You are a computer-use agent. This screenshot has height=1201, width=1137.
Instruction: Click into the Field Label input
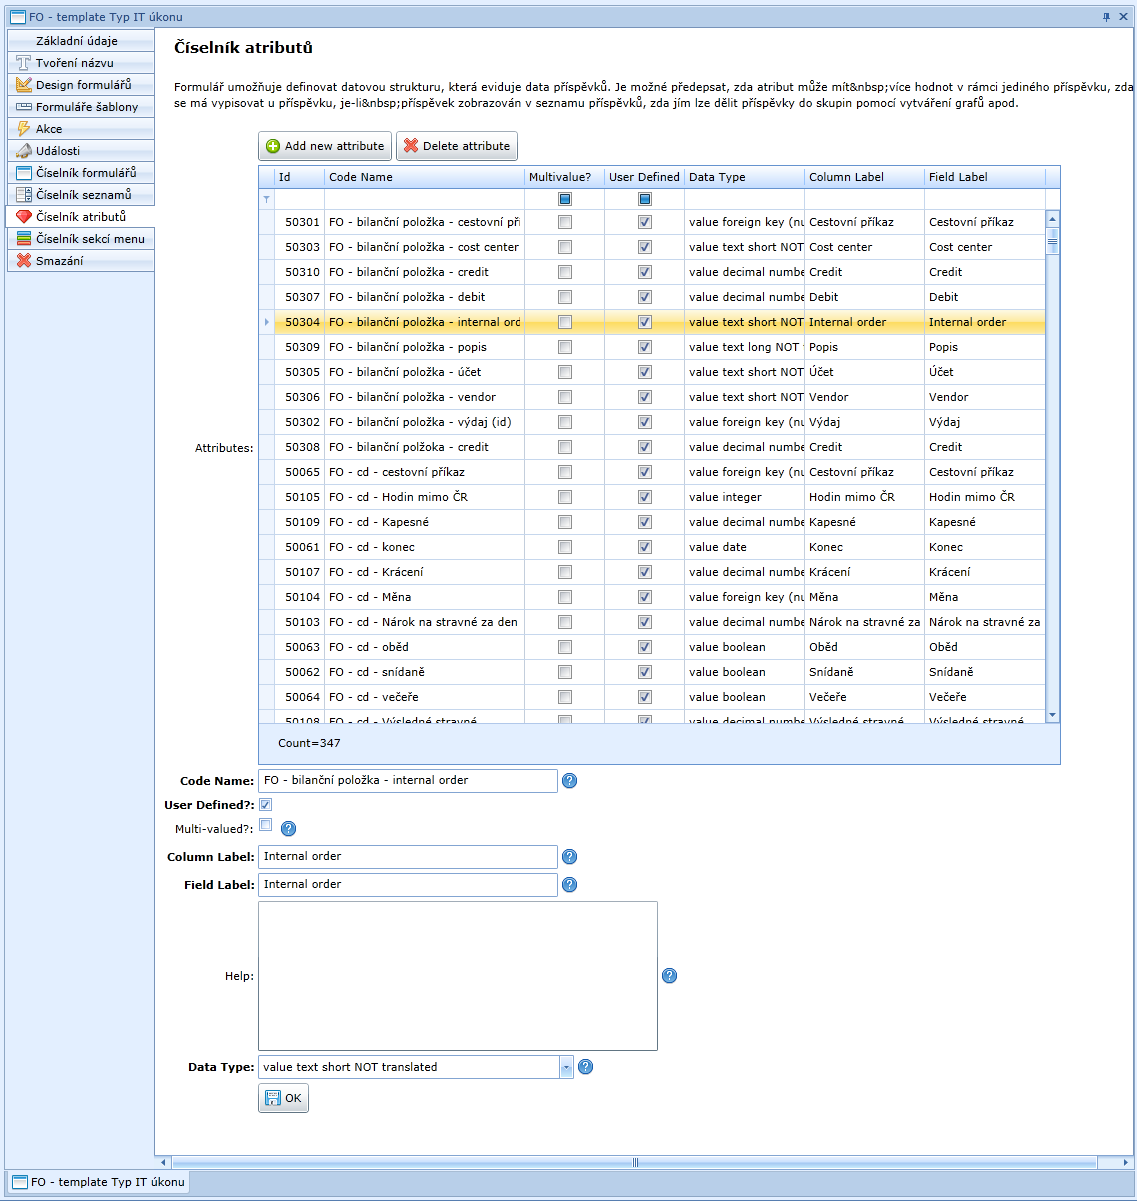tap(407, 885)
